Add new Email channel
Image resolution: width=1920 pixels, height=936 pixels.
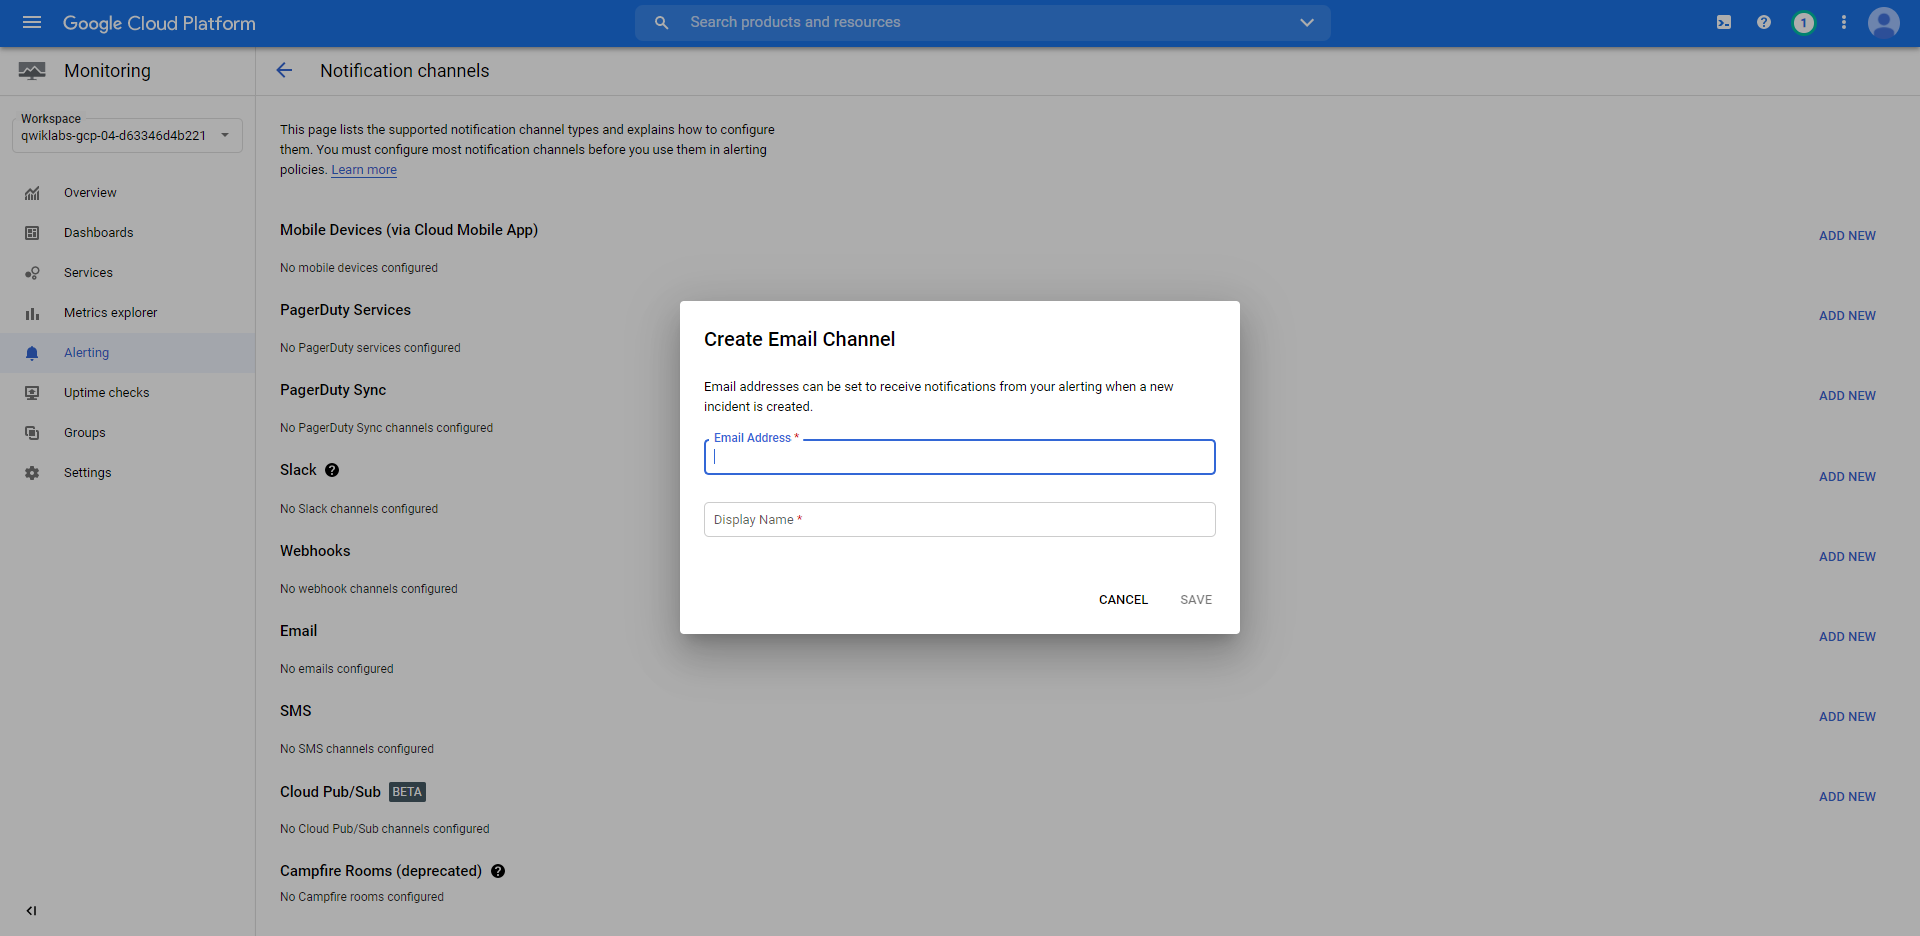1847,637
